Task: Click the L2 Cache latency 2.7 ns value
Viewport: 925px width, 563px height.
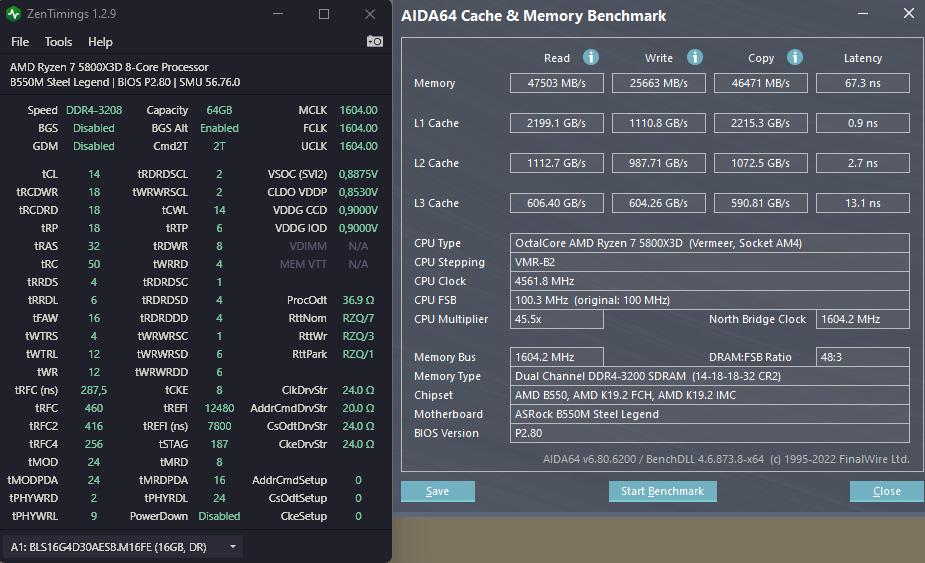Action: 862,163
